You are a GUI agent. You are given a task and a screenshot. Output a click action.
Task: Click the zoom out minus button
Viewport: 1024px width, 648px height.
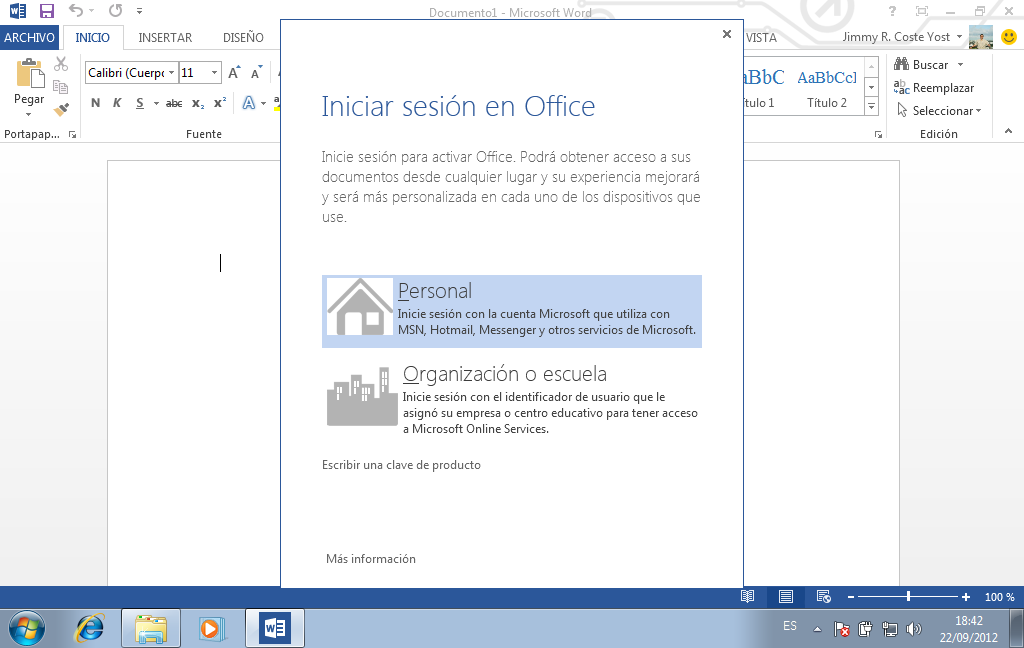(850, 597)
